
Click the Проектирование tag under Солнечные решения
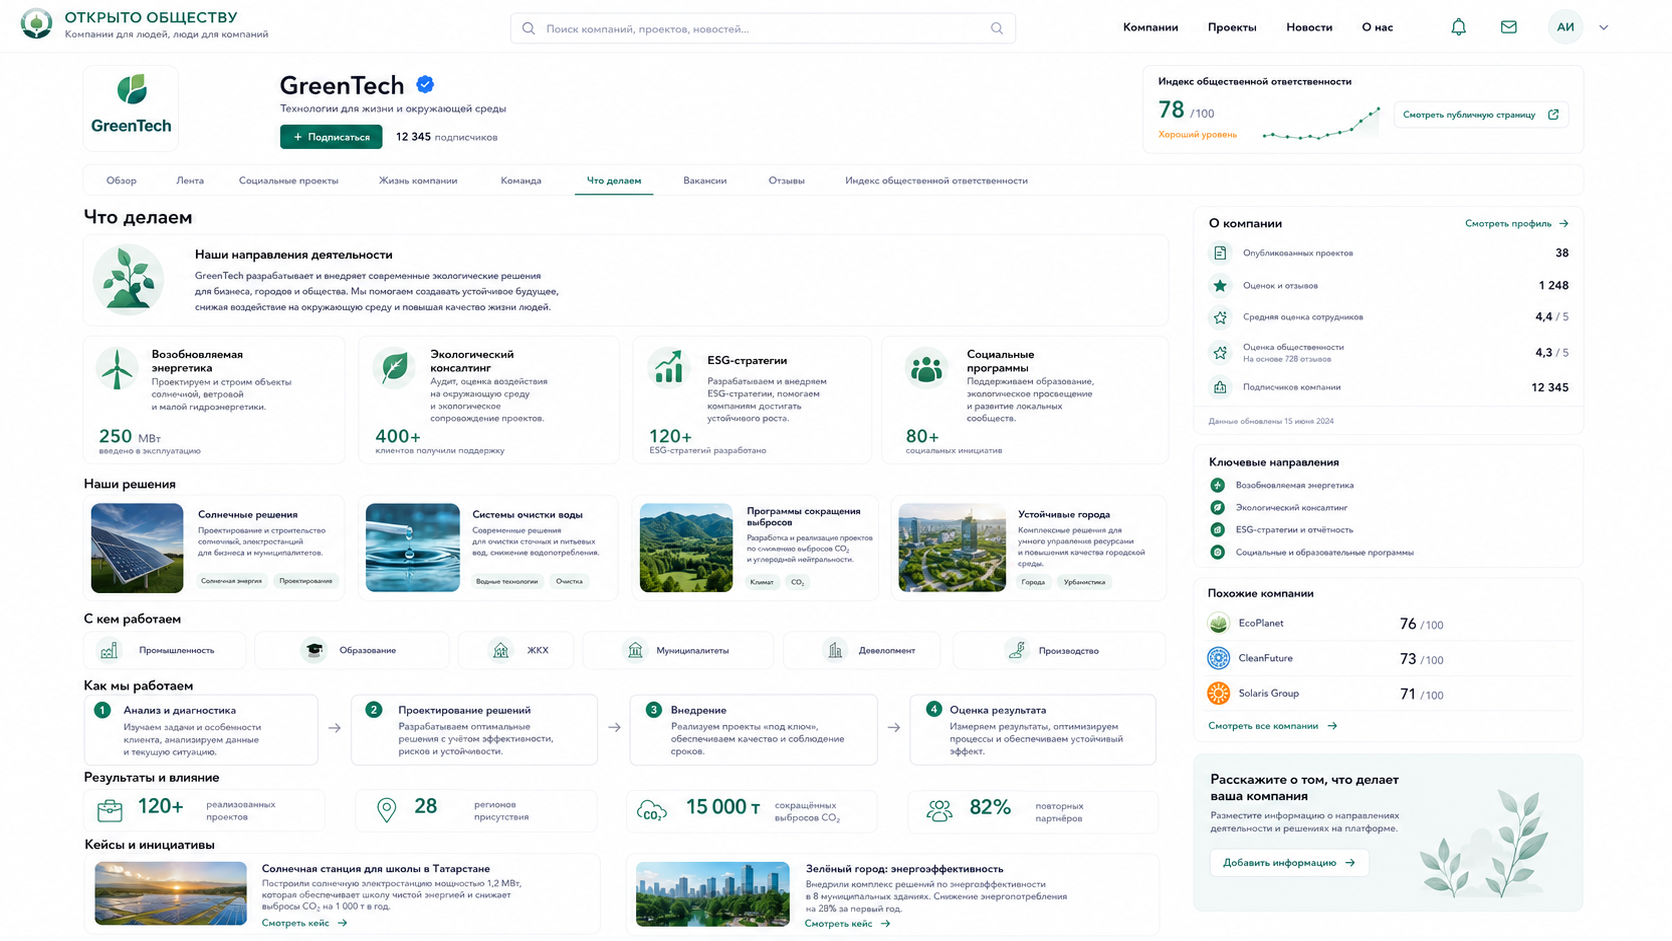[306, 581]
